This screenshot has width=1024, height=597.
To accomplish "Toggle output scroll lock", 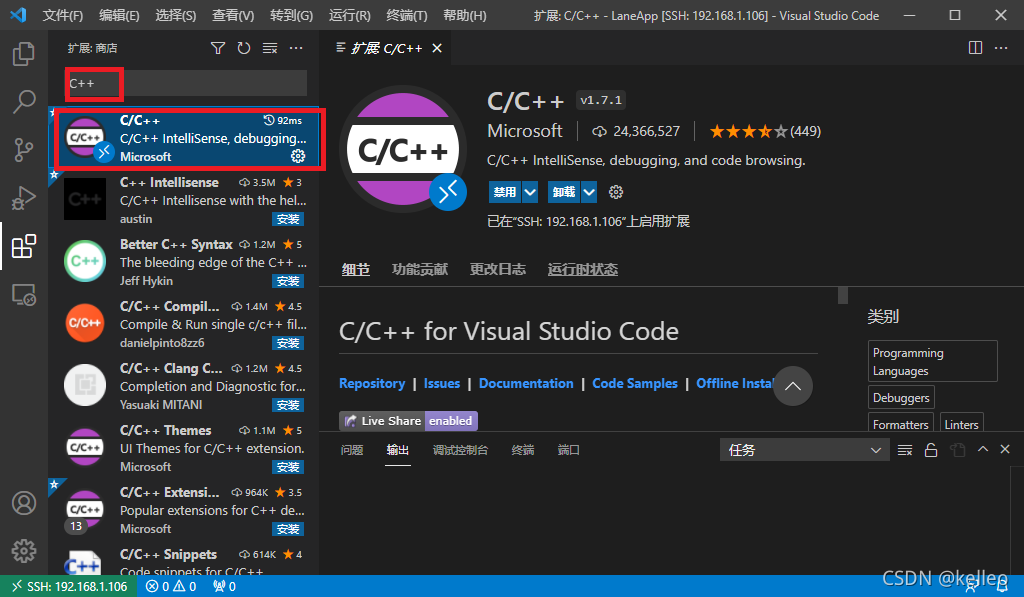I will pos(931,450).
